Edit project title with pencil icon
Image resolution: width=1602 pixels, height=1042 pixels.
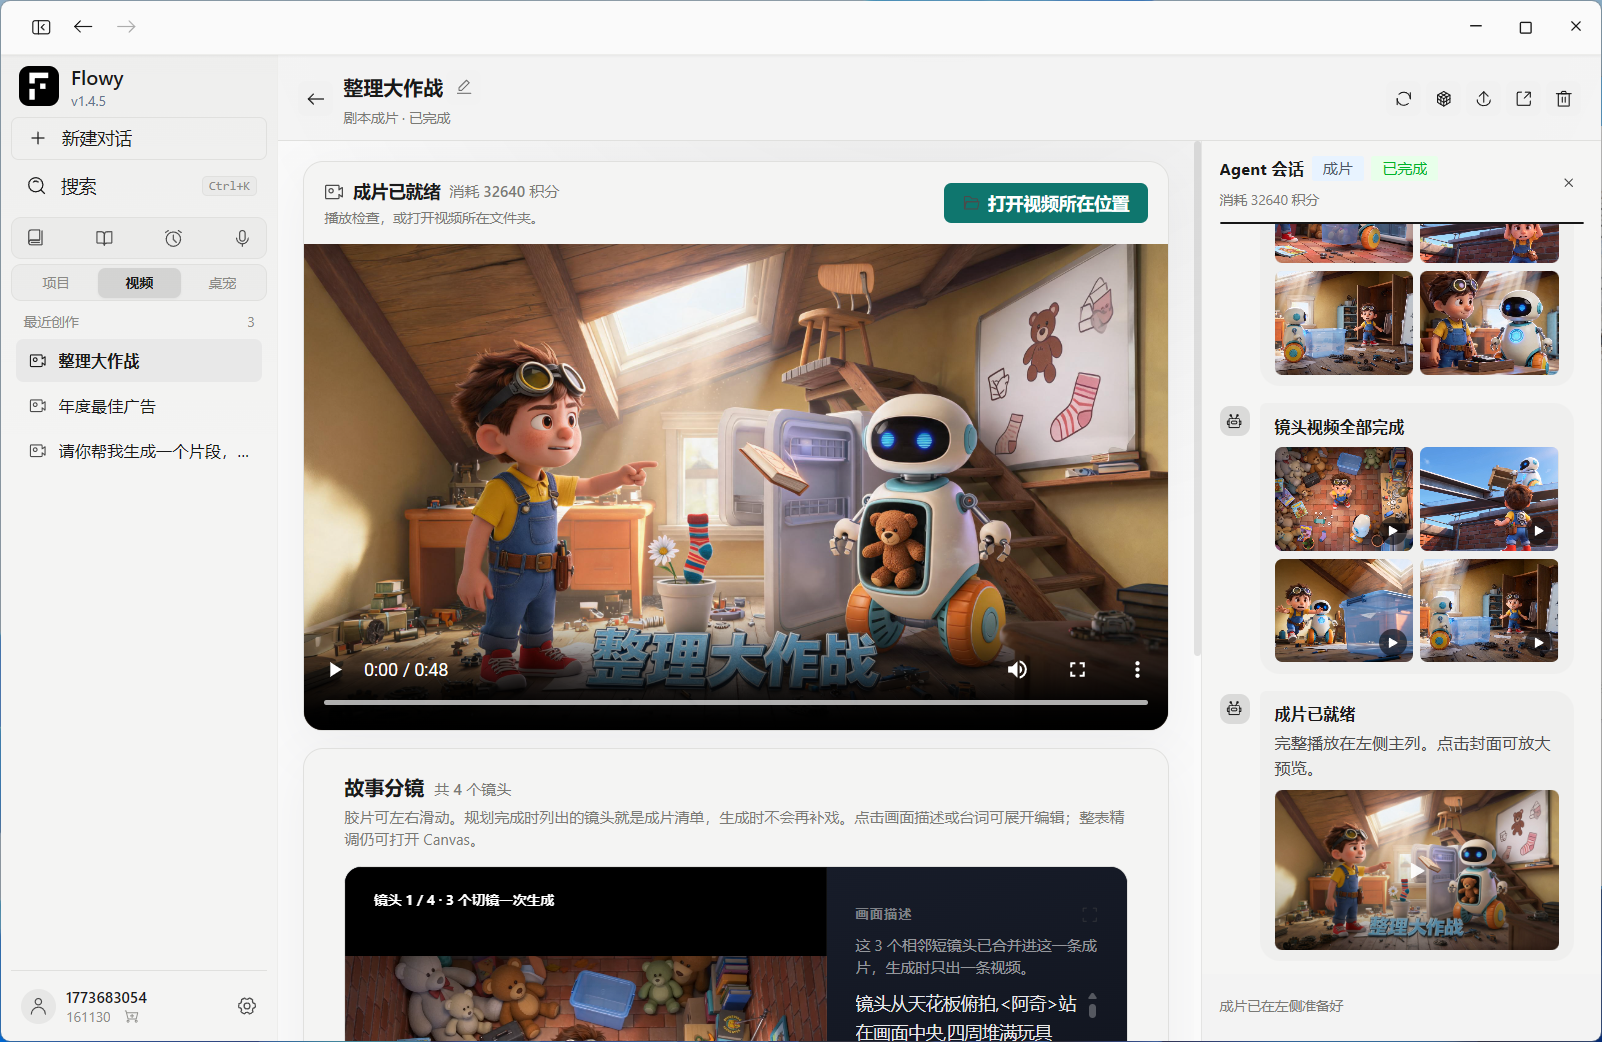point(464,88)
